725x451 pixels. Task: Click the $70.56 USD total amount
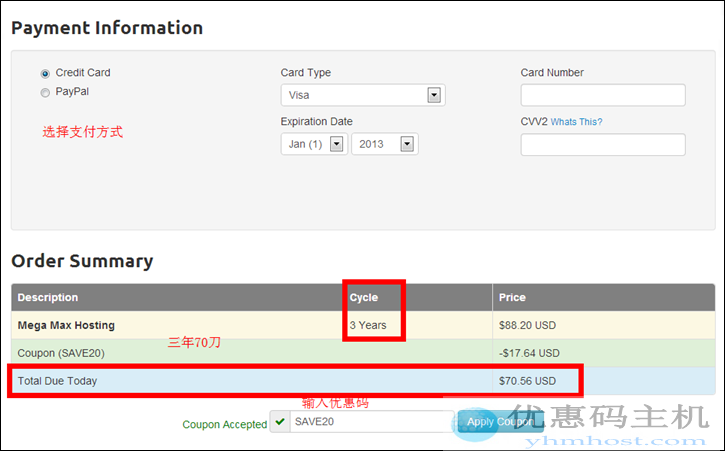[x=527, y=381]
